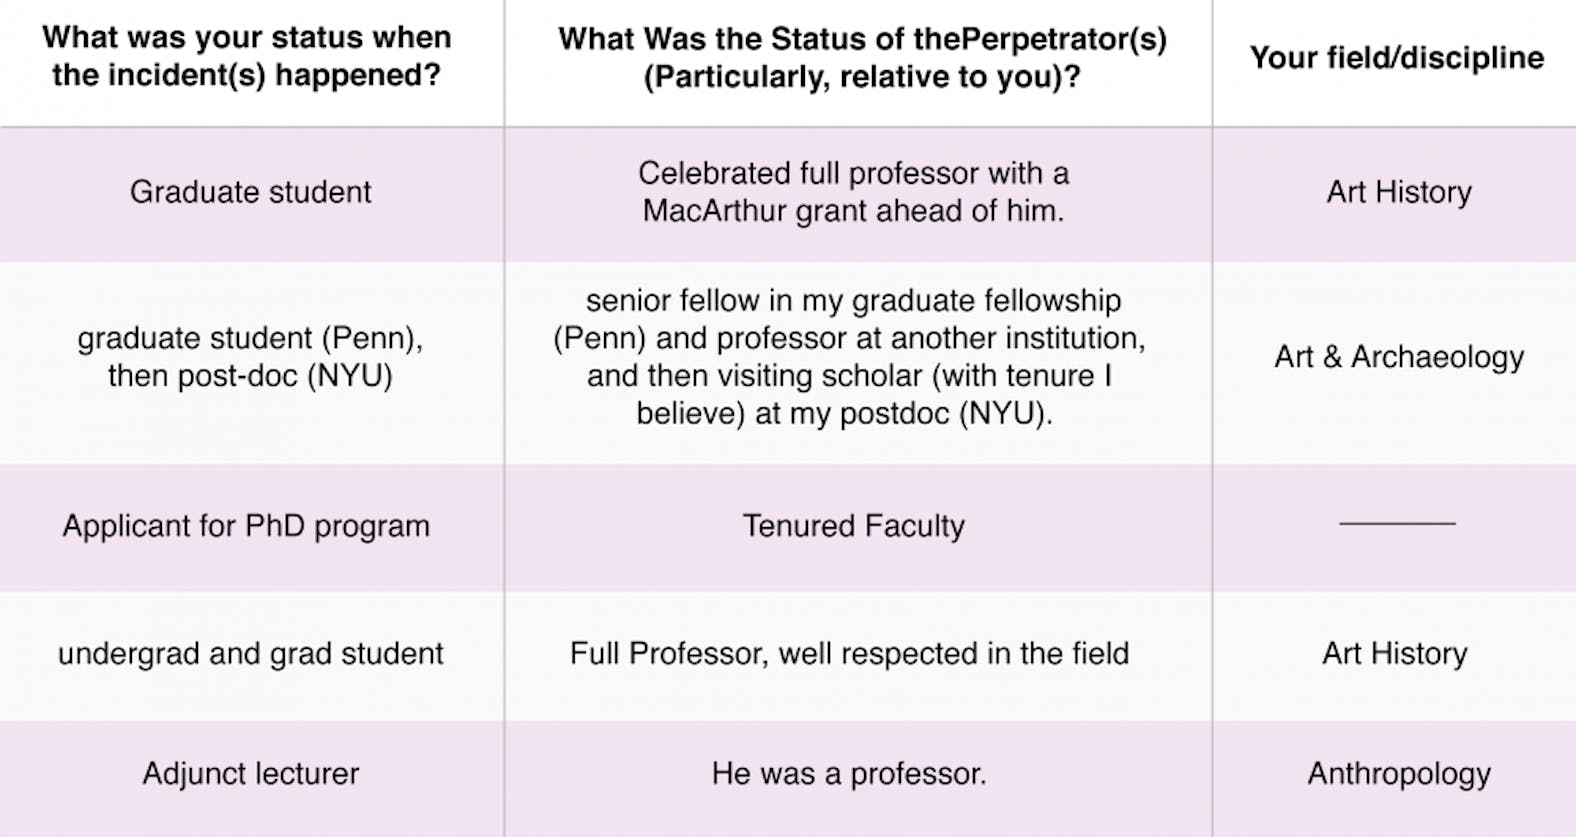This screenshot has width=1576, height=837.
Task: Click the 'Your field/discipline' column header
Action: tap(1396, 58)
